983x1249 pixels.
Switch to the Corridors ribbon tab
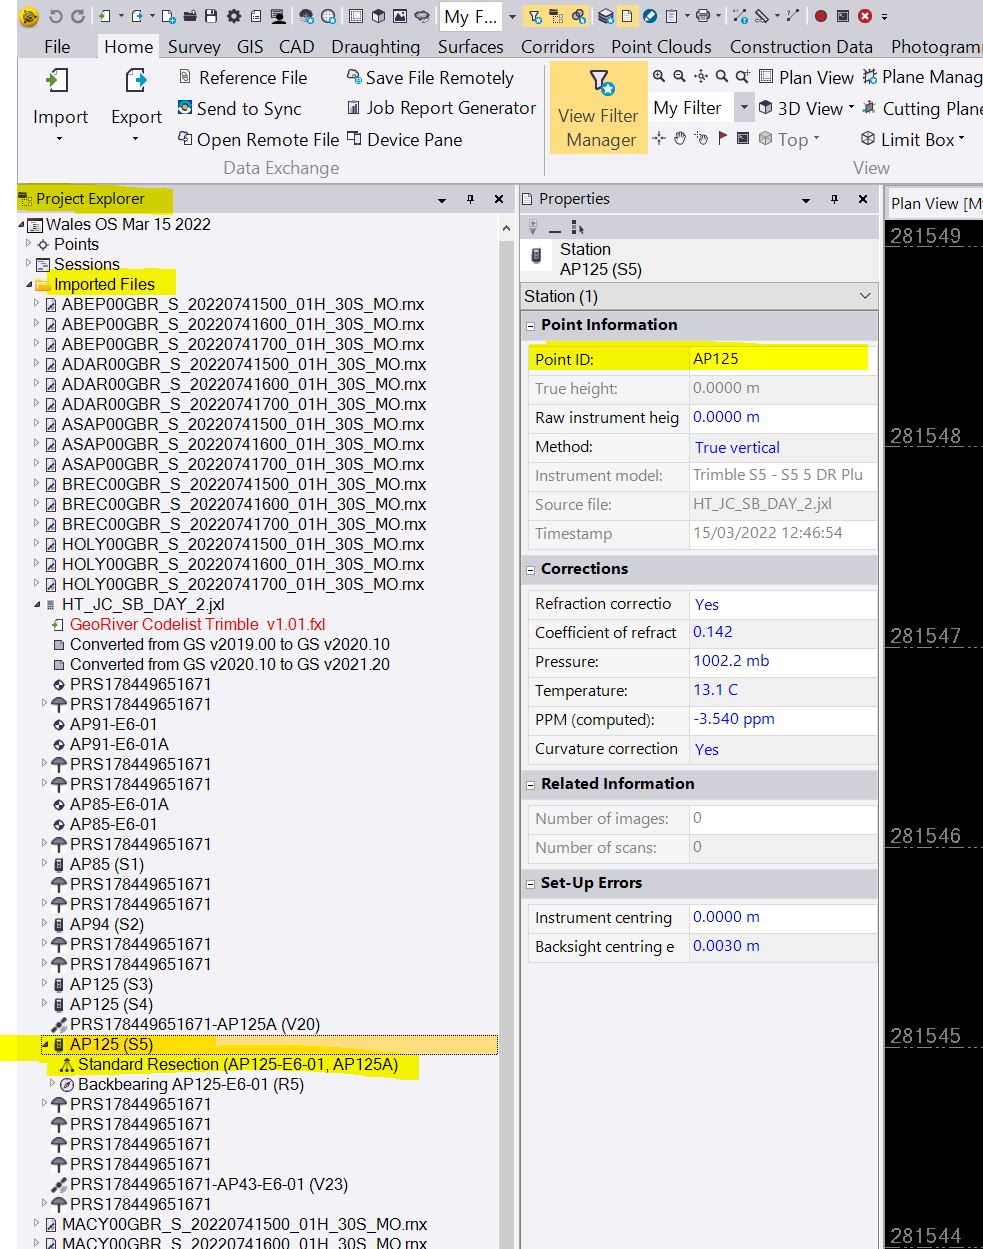558,46
